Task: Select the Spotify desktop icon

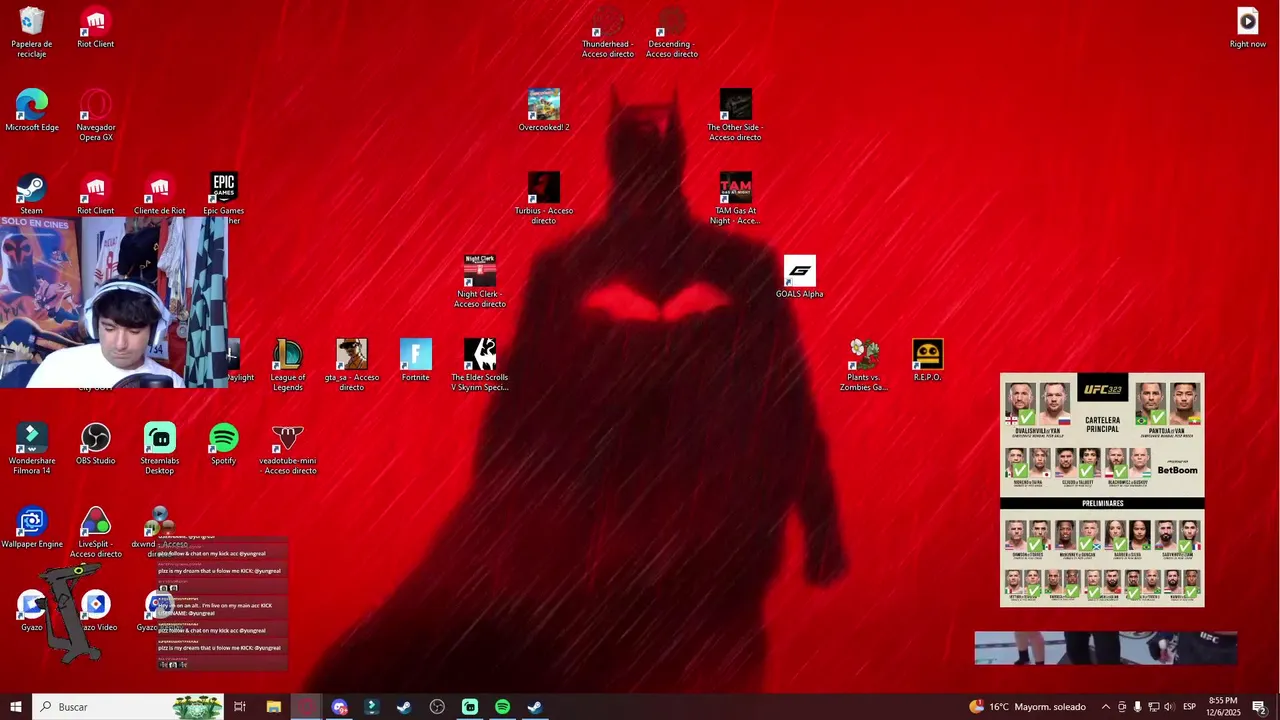Action: click(x=224, y=444)
